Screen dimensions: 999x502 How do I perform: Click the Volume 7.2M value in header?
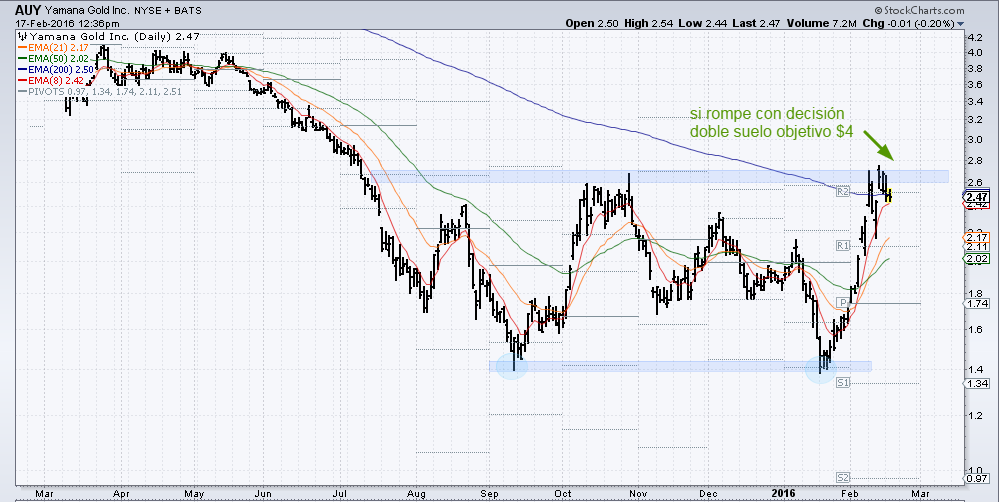pyautogui.click(x=821, y=24)
